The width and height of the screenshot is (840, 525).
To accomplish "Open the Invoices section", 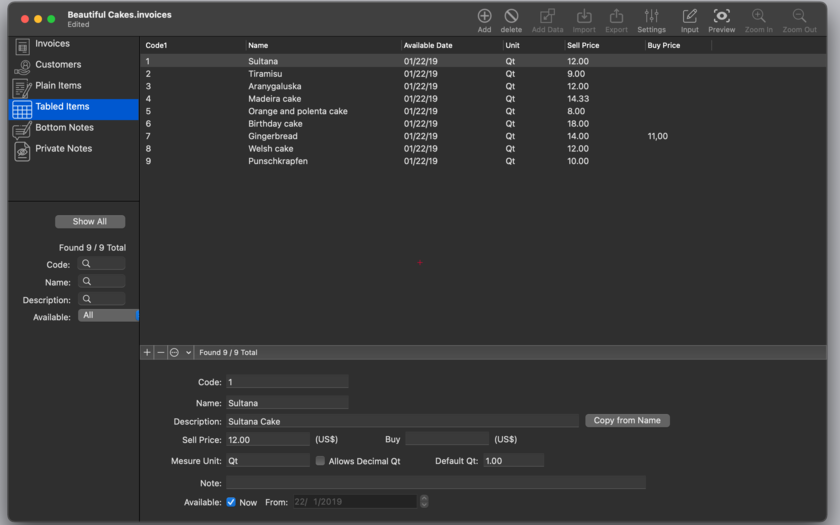I will click(52, 43).
